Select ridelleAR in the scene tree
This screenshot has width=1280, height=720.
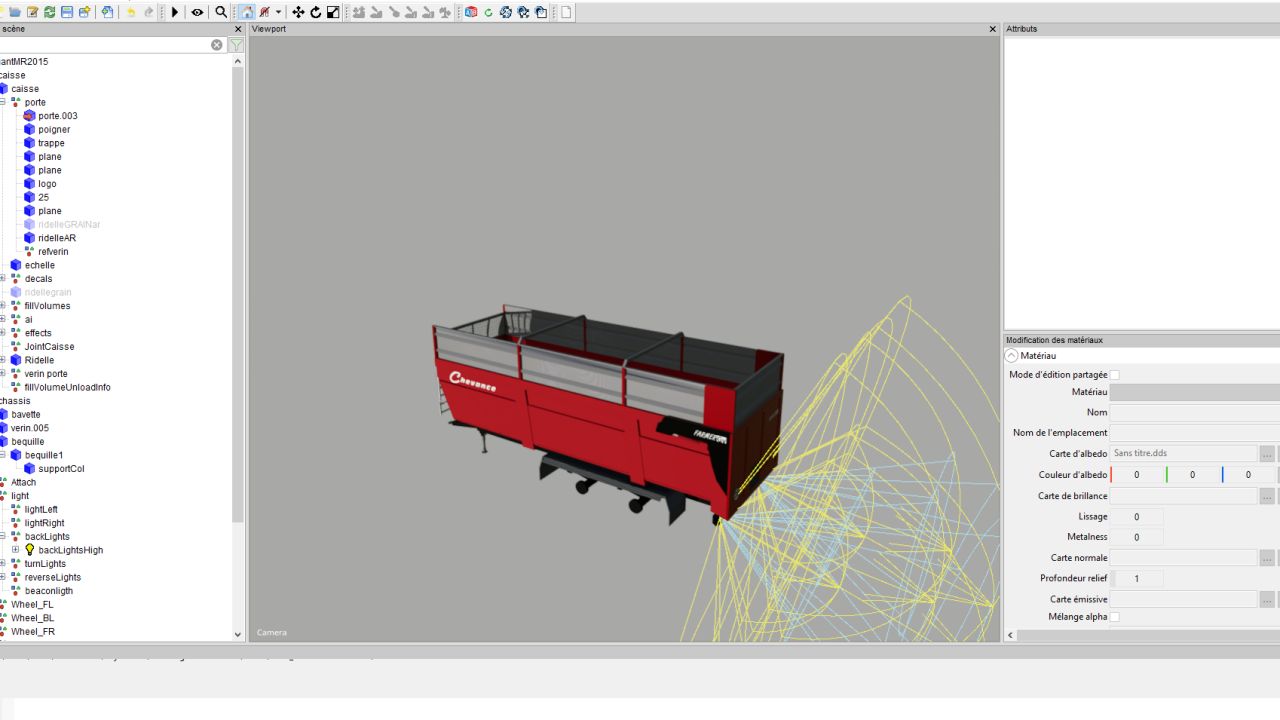pos(56,238)
